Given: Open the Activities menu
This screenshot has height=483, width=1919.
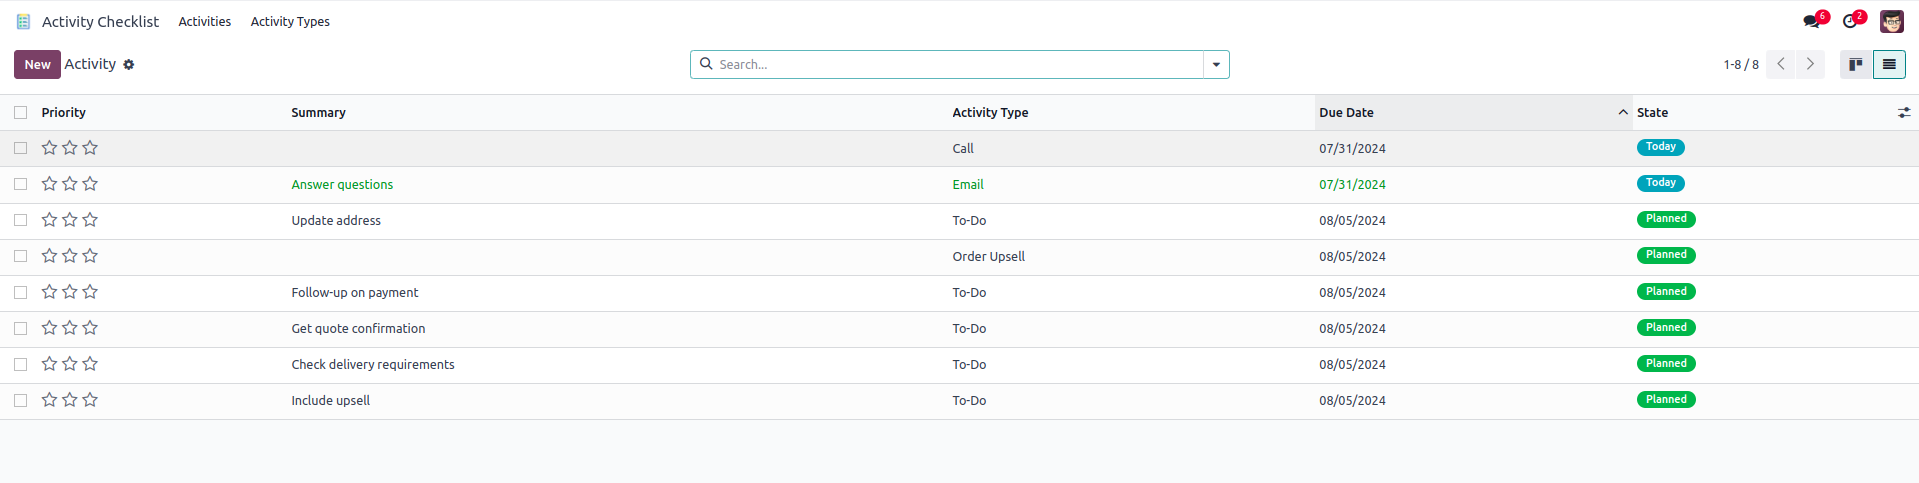Looking at the screenshot, I should pyautogui.click(x=204, y=21).
